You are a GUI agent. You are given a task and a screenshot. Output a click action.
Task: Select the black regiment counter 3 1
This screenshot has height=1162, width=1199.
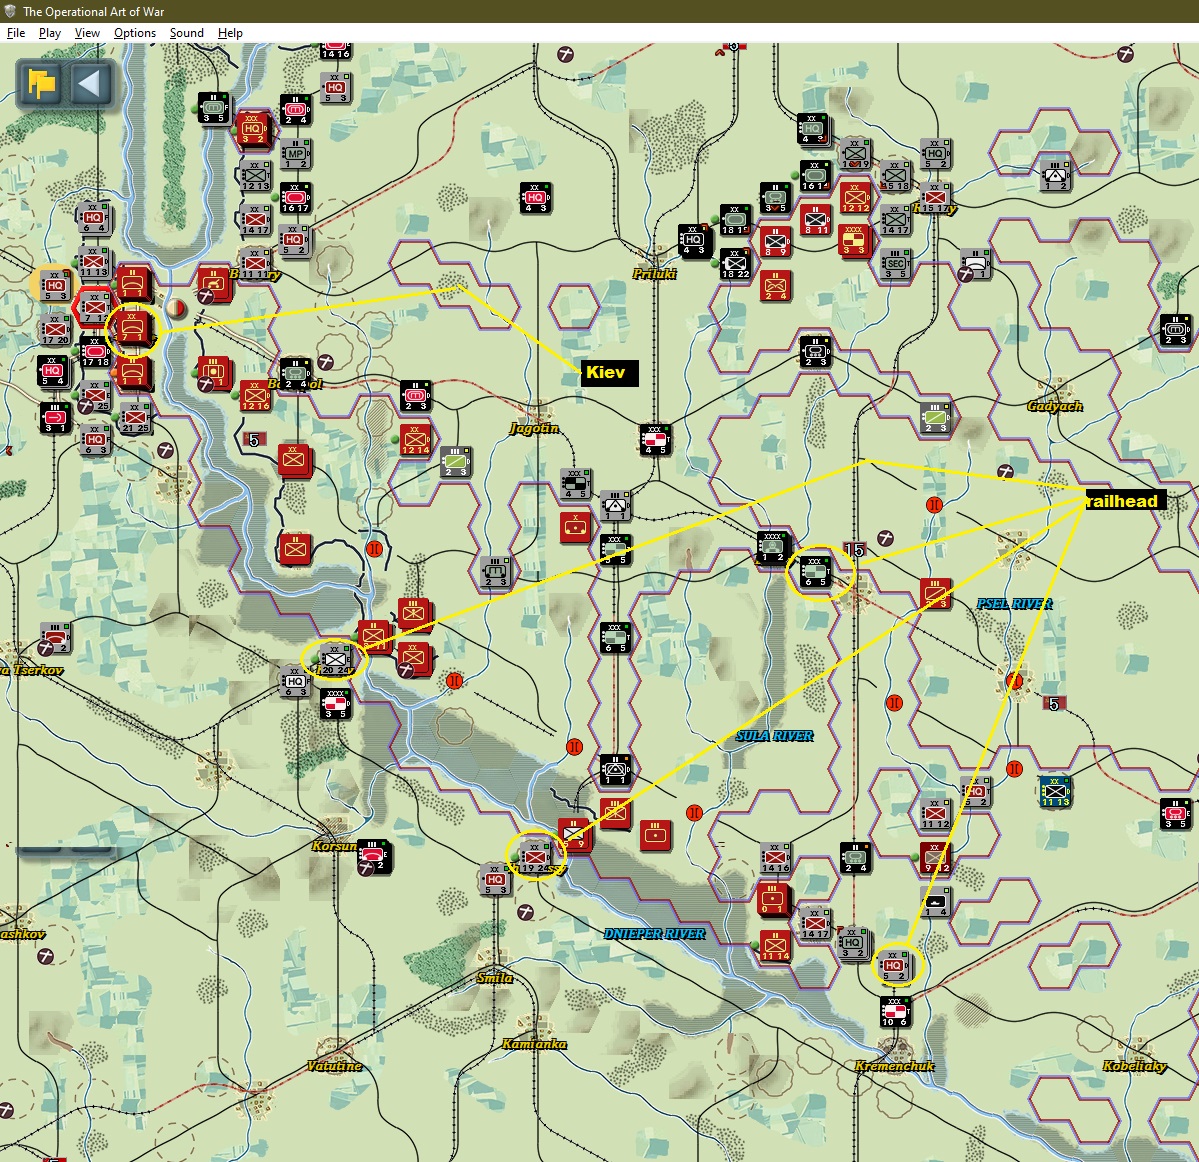pyautogui.click(x=54, y=417)
